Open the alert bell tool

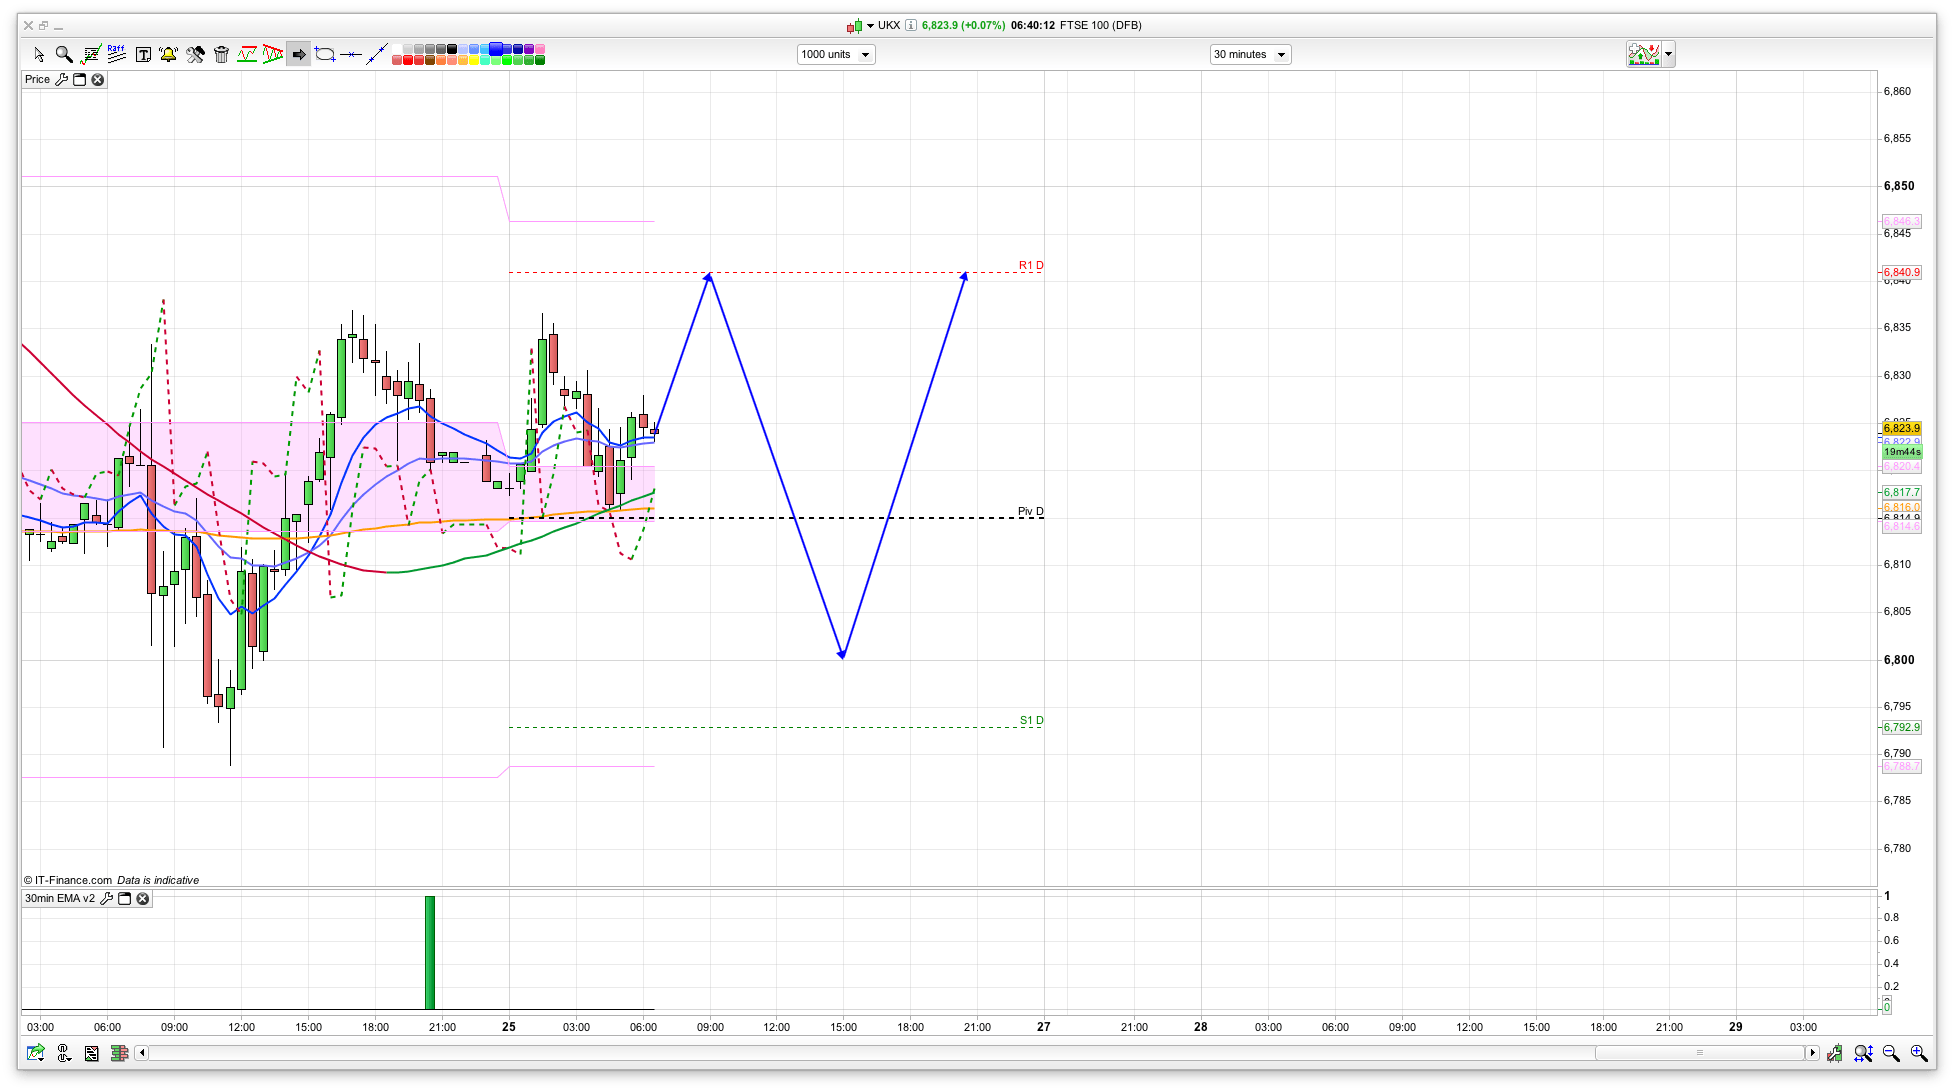tap(168, 54)
